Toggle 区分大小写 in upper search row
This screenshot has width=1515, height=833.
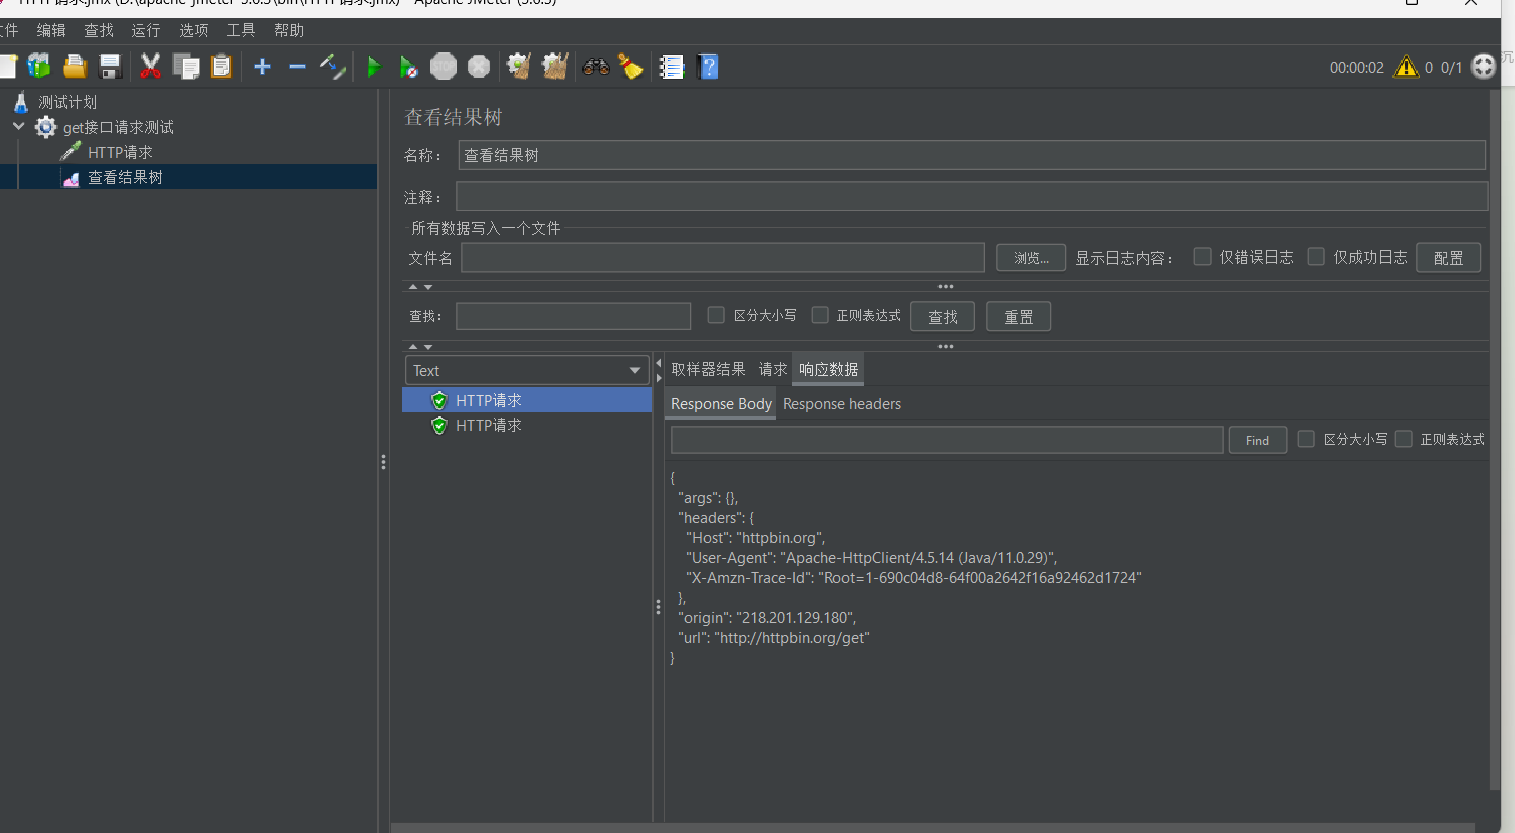[716, 315]
